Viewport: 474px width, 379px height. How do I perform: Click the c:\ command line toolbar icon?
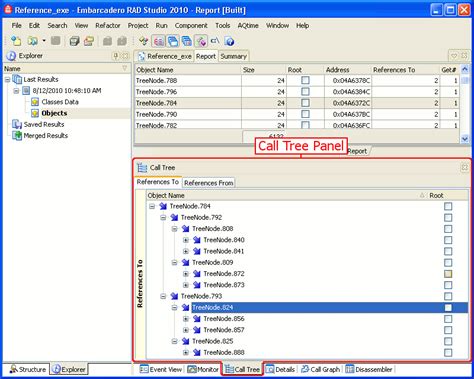coord(215,41)
